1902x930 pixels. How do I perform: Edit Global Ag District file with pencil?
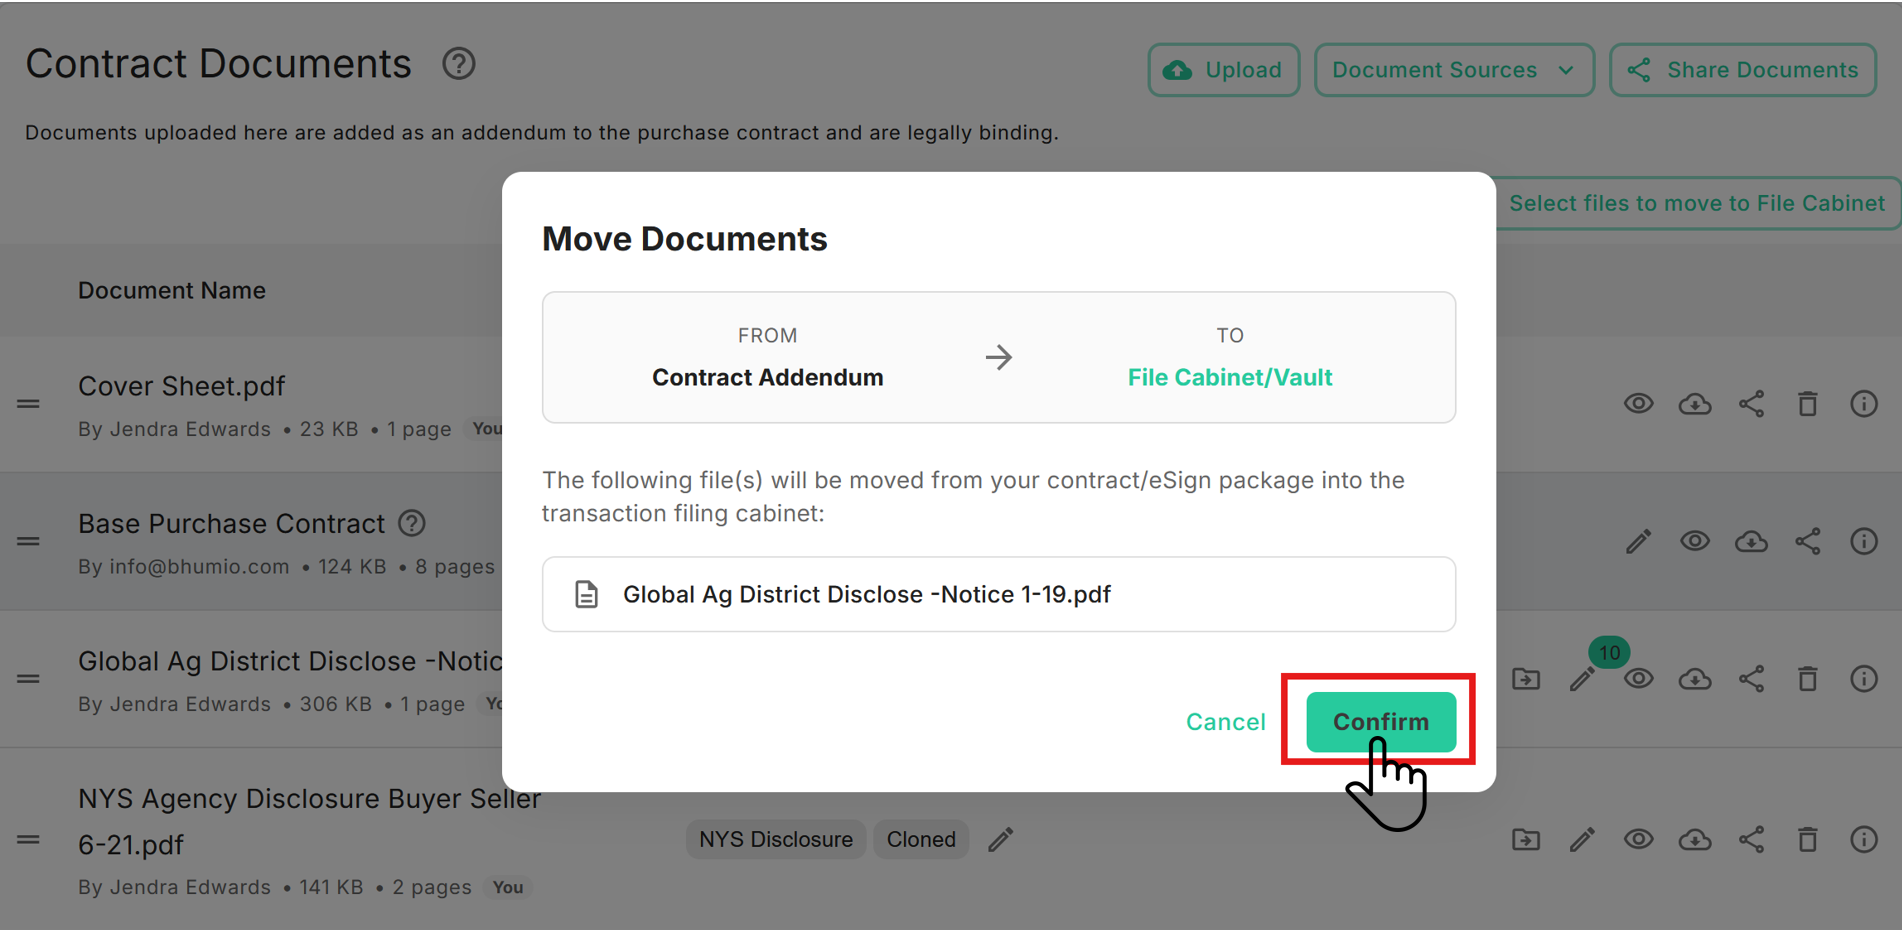point(1582,679)
